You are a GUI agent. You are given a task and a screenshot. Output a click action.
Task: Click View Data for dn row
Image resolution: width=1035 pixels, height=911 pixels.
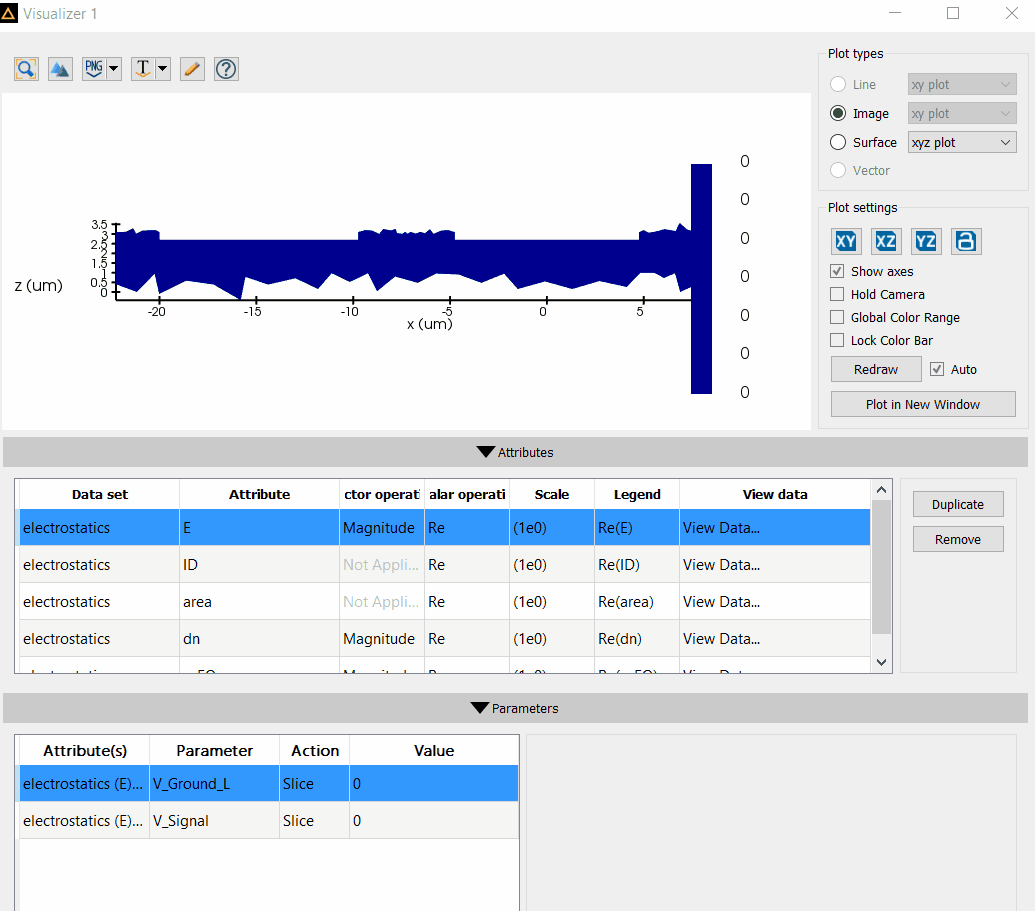coord(774,638)
